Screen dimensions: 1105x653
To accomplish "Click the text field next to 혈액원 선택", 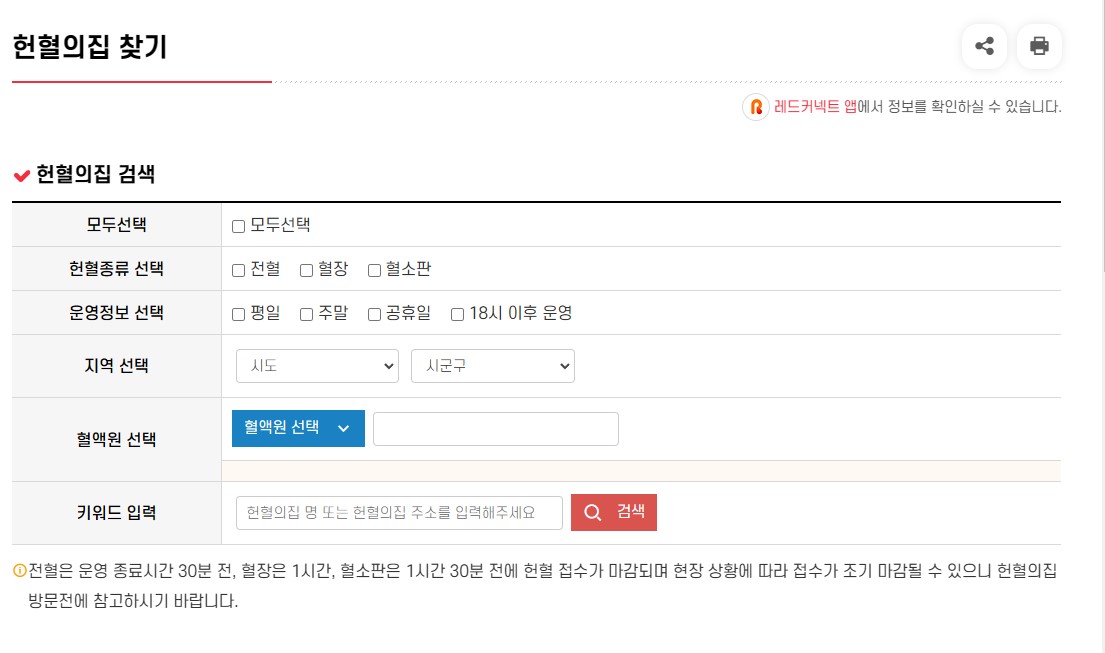I will click(x=495, y=428).
